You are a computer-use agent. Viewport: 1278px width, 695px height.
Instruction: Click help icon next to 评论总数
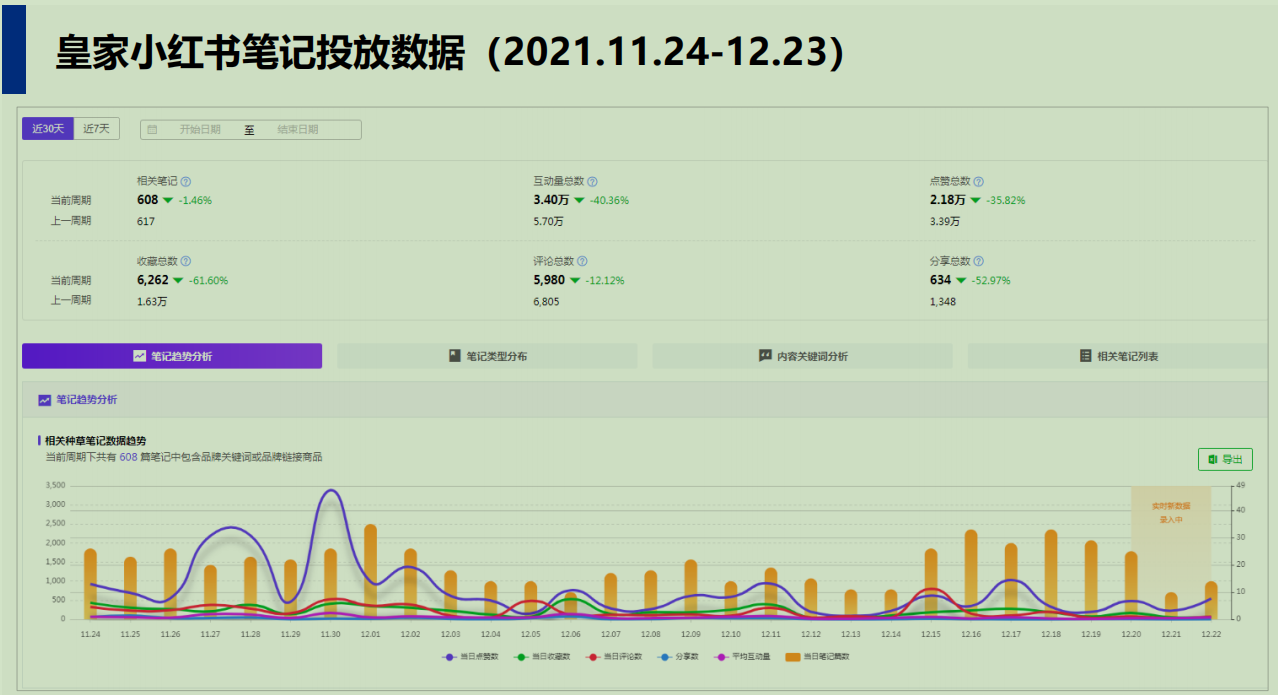582,262
